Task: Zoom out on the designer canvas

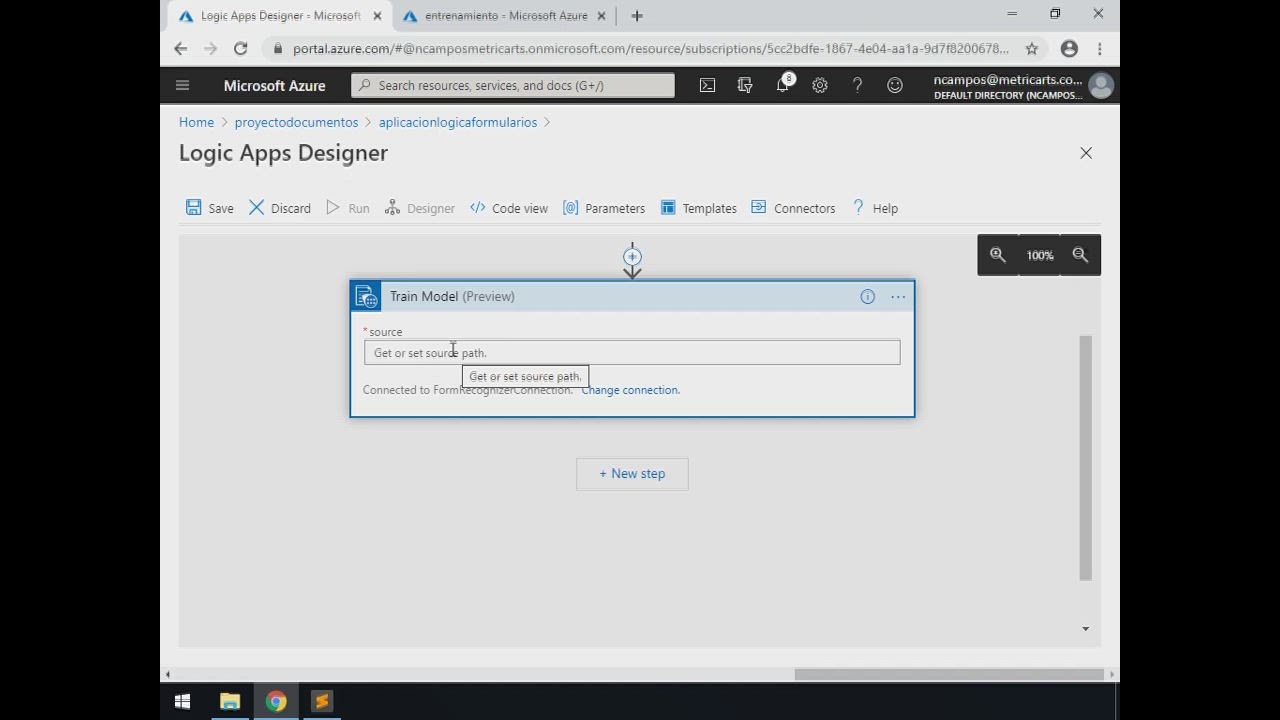Action: click(x=1080, y=255)
